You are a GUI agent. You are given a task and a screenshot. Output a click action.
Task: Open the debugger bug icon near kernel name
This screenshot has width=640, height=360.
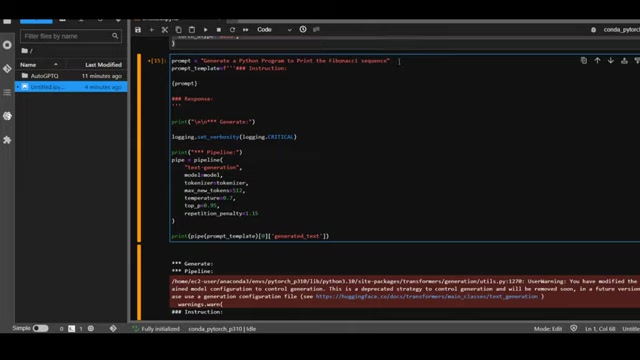593,30
